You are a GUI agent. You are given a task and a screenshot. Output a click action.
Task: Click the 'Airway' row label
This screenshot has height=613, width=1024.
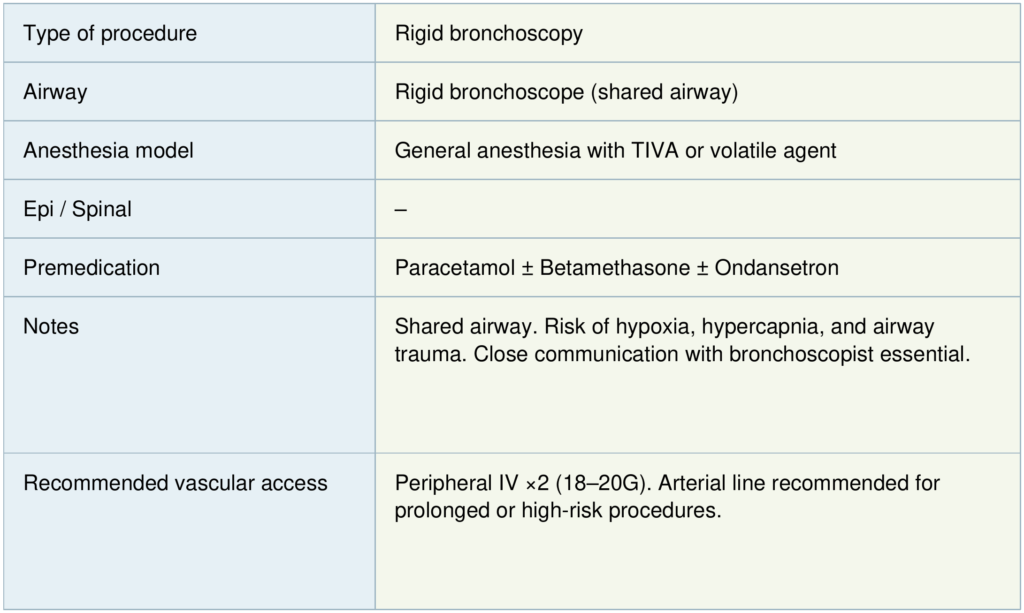click(x=55, y=92)
